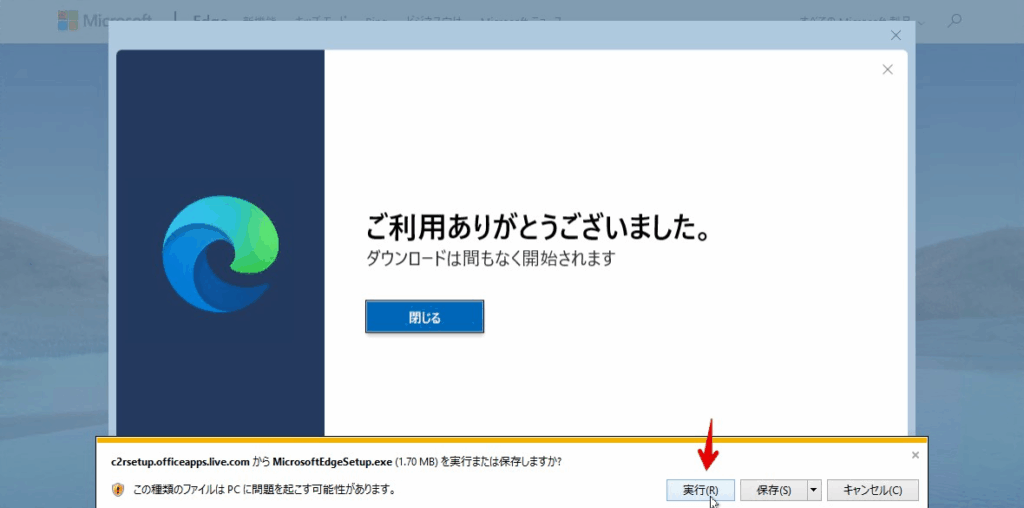Click the MicrosoftEdgeSetup.exe file name text
This screenshot has width=1024, height=508.
pyautogui.click(x=332, y=462)
